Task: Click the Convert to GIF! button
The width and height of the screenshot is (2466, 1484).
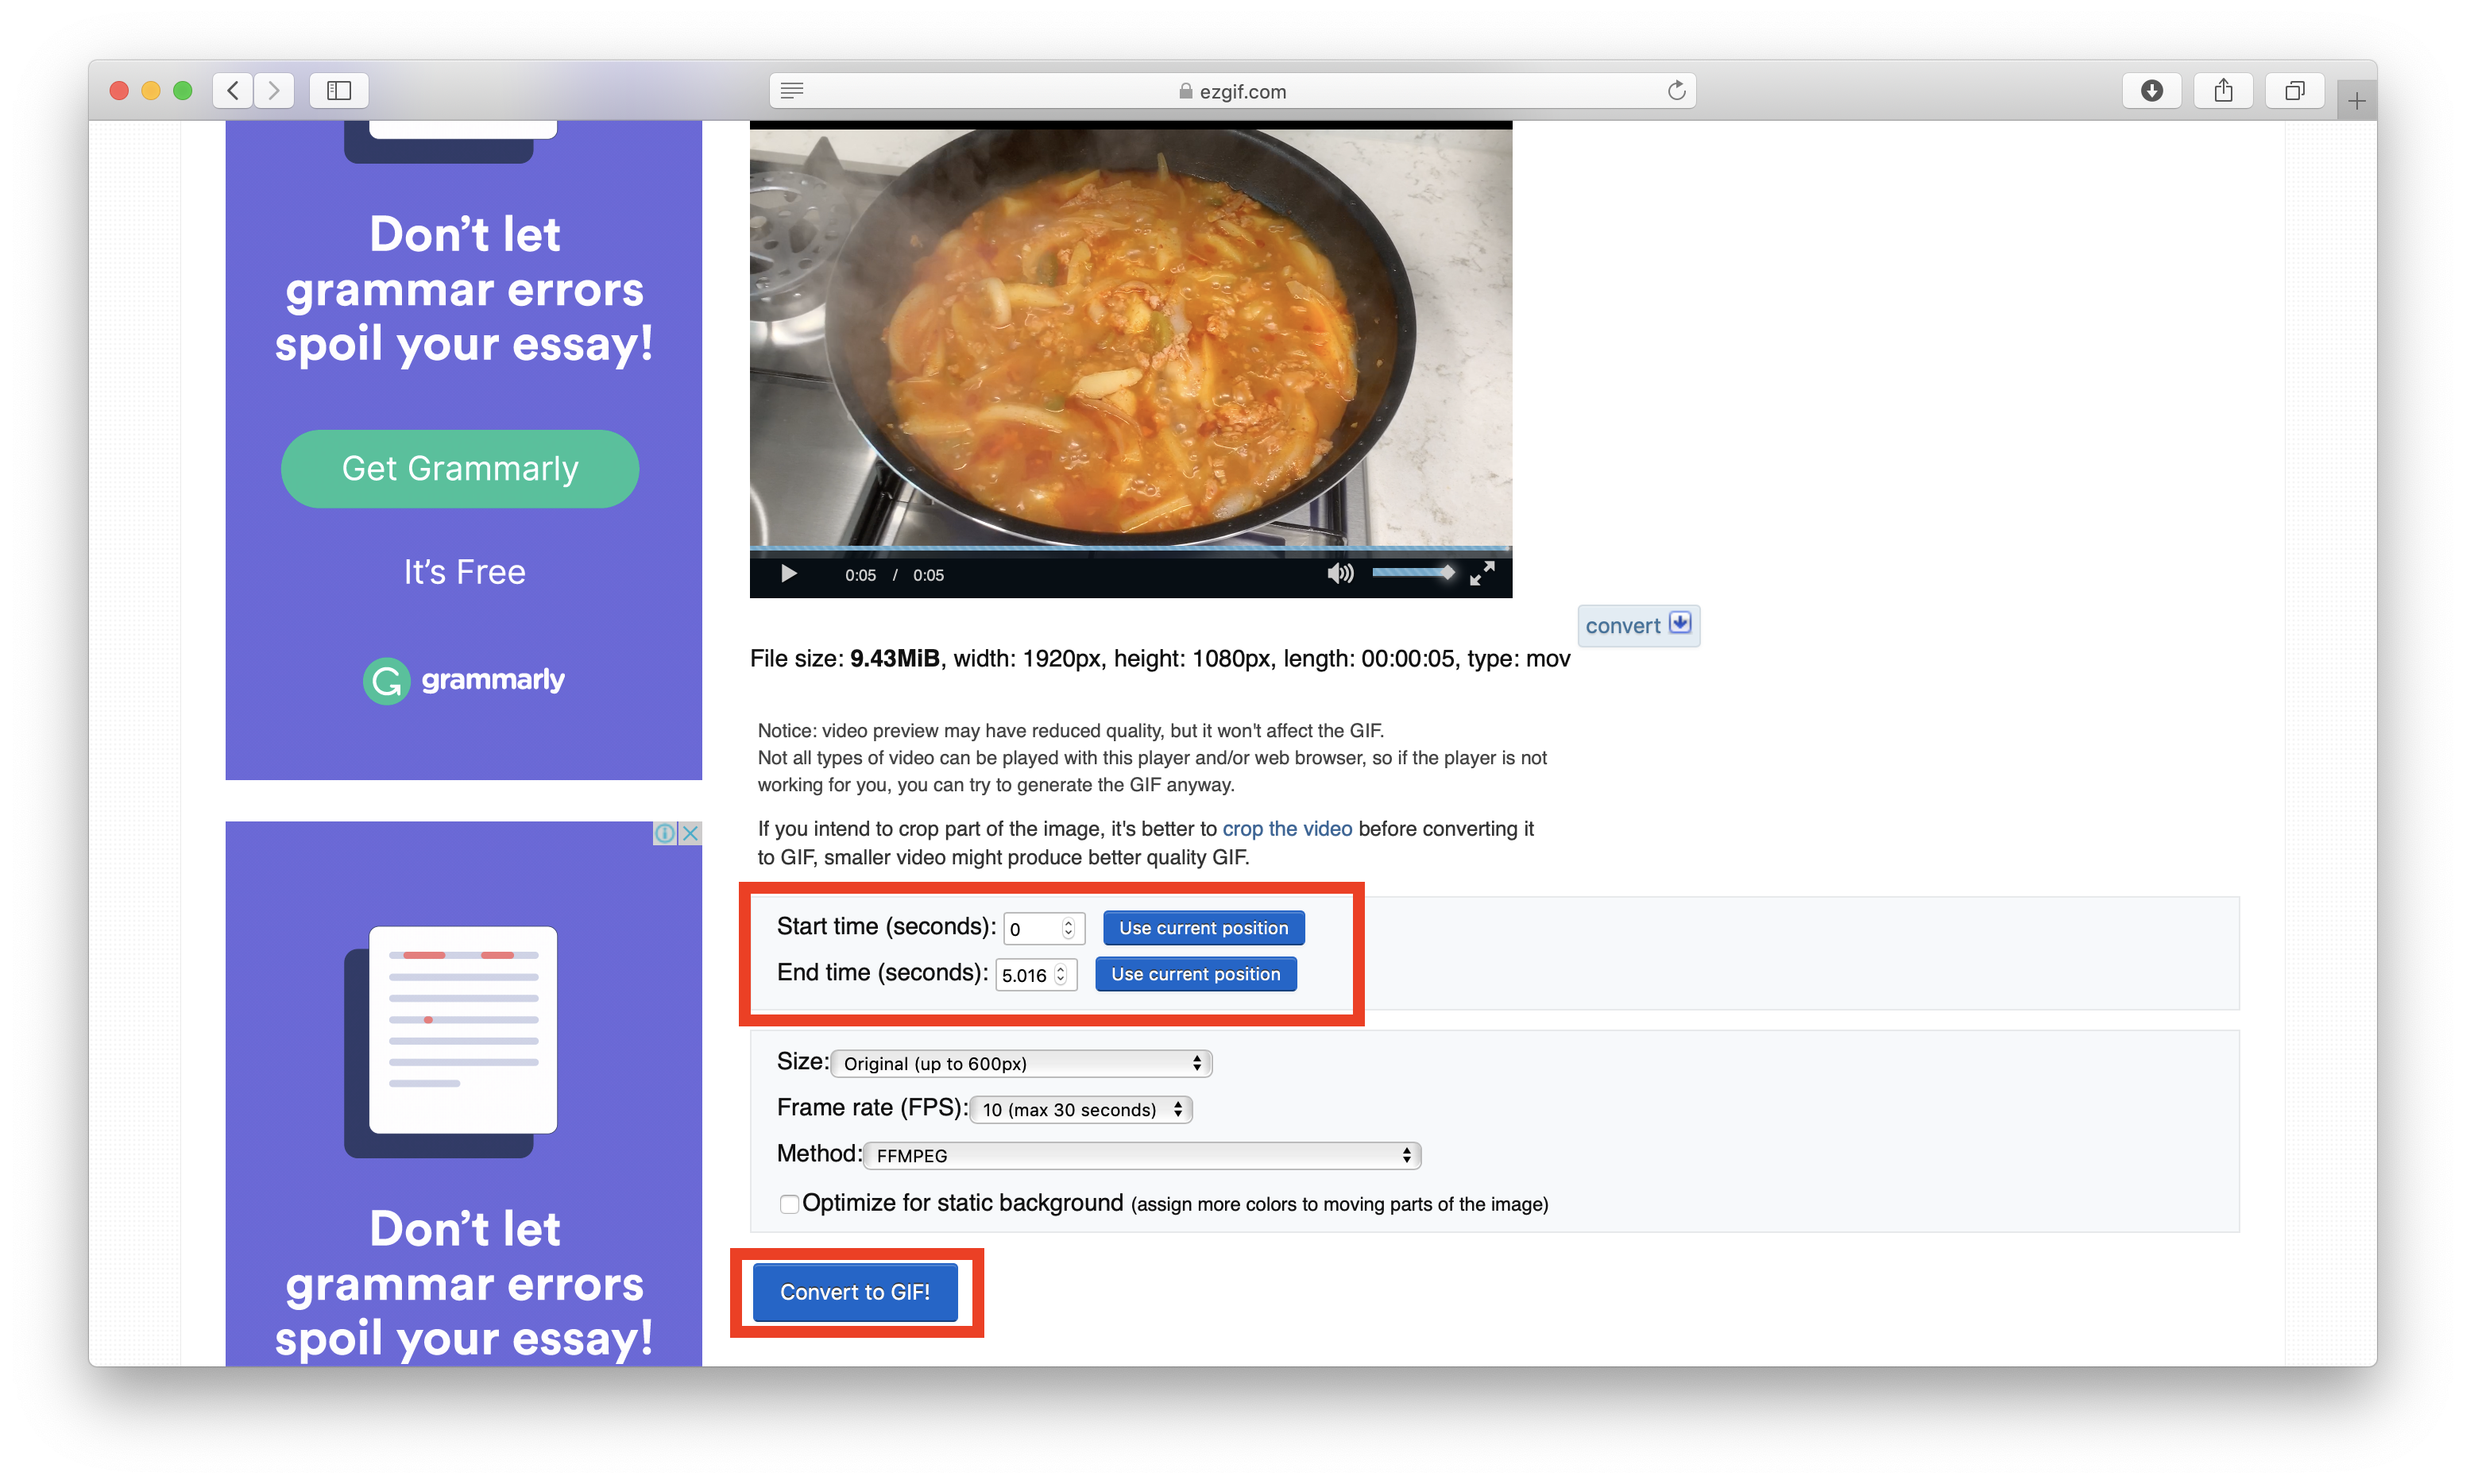Action: (855, 1292)
